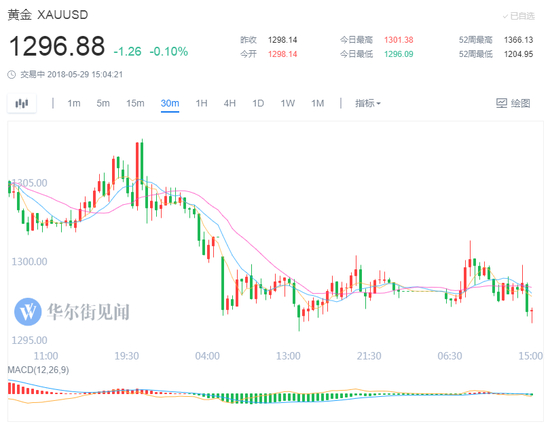
Task: Show the 1W weekly chart
Action: 288,103
